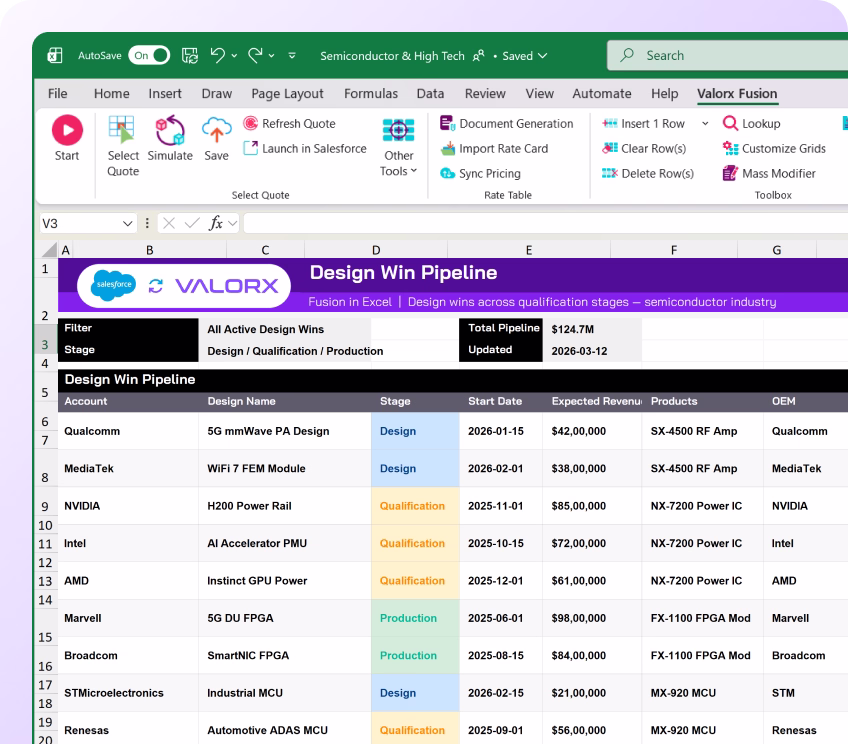Click the formula bar cancel X
This screenshot has width=848, height=744.
tap(169, 223)
